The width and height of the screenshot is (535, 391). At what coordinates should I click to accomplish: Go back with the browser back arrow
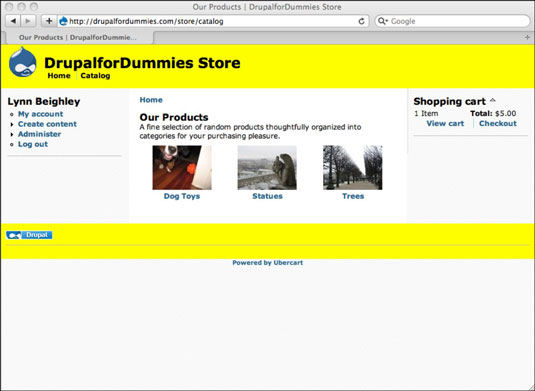[x=13, y=21]
